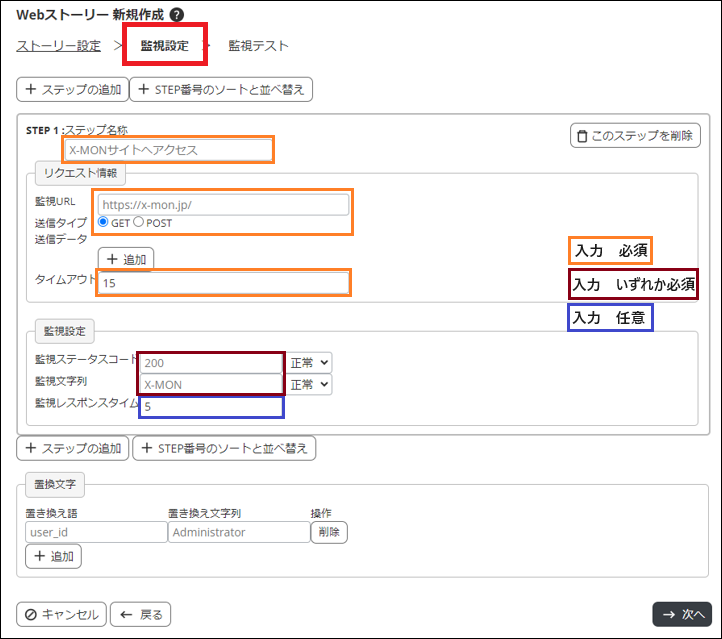Screen dimensions: 722x639
Task: Click the 監視URL input field
Action: (223, 204)
